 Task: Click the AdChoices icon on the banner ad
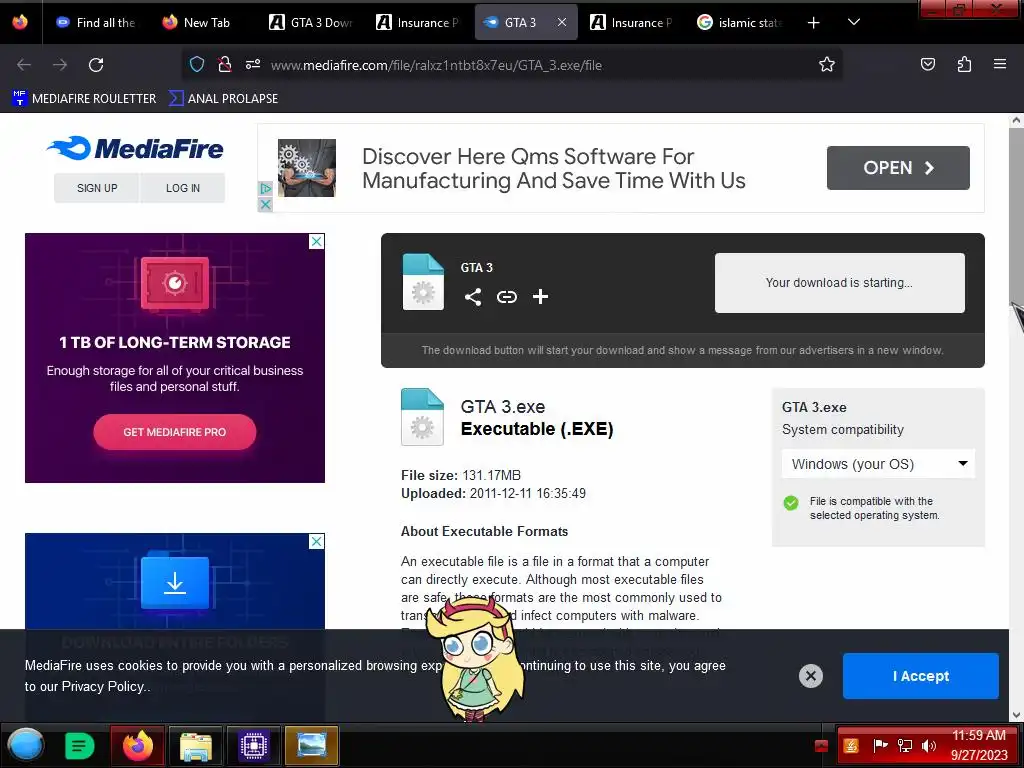265,188
